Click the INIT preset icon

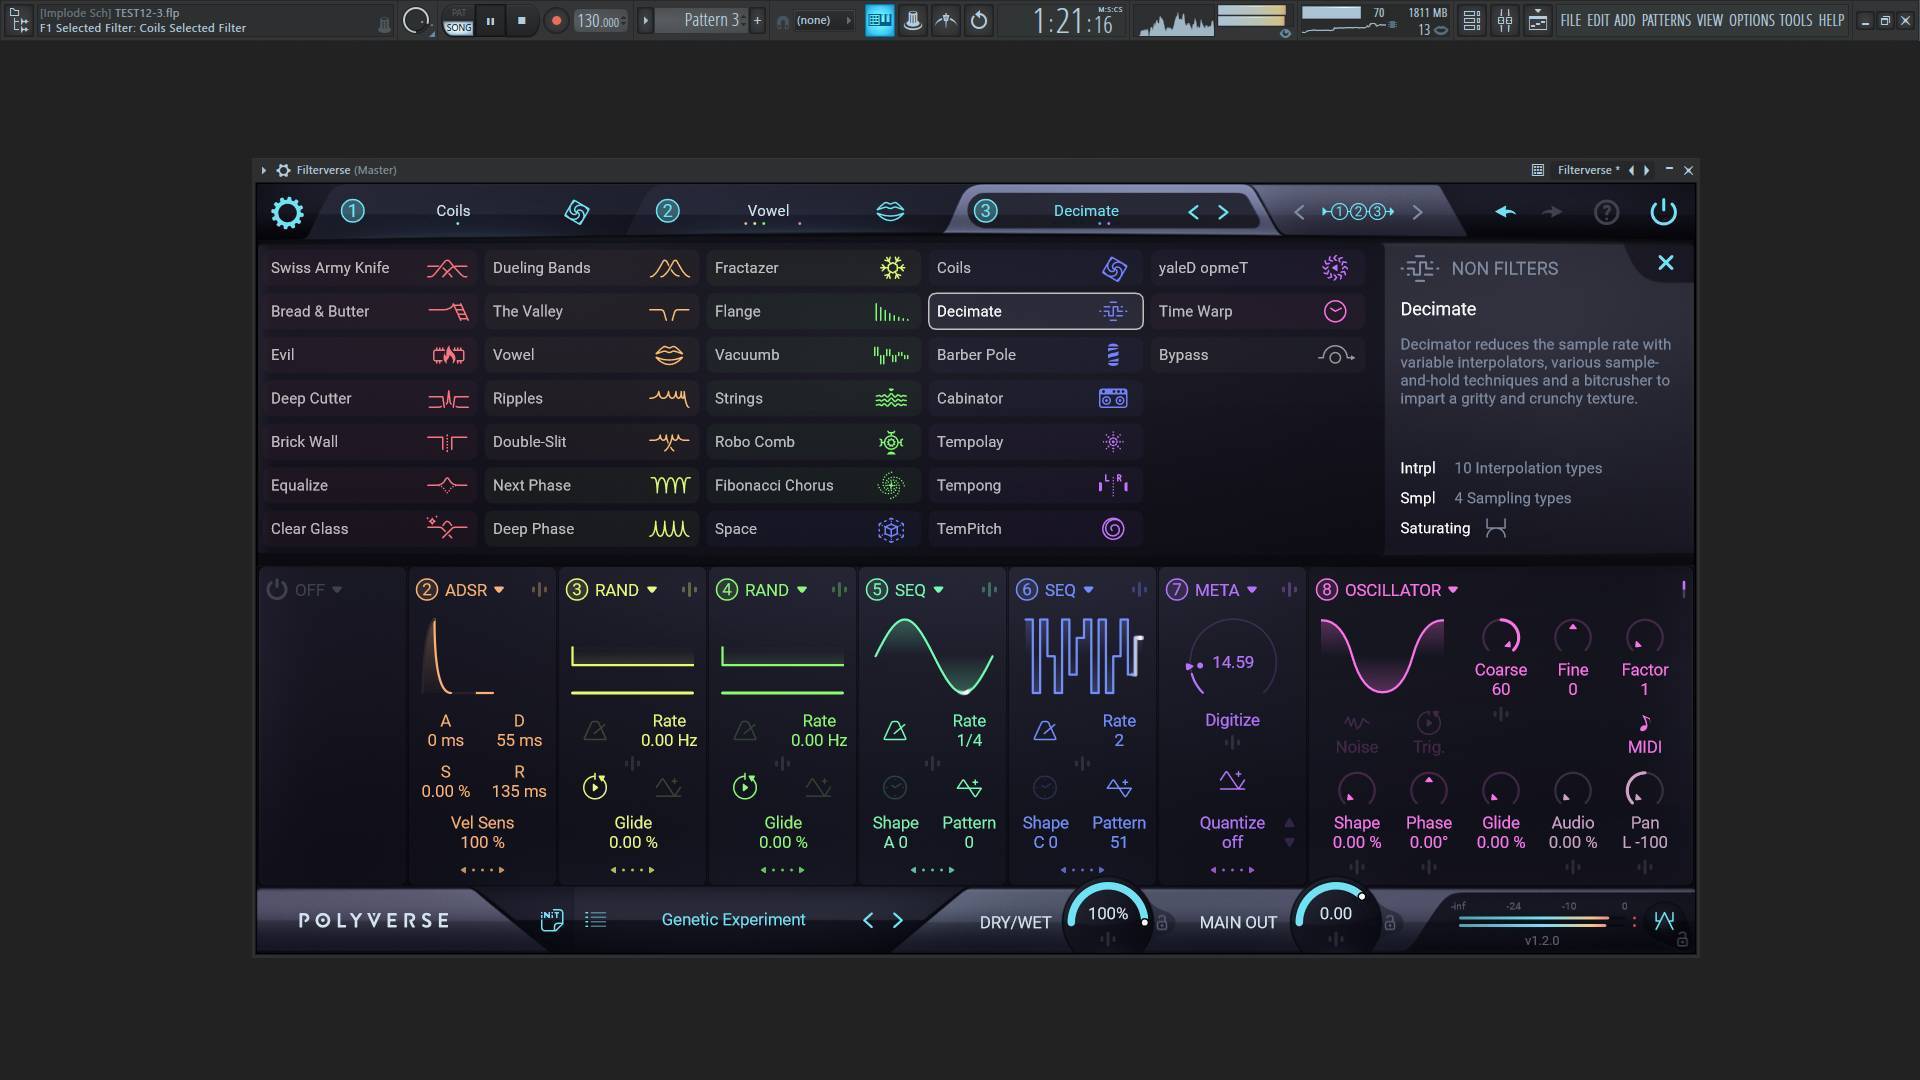[551, 920]
